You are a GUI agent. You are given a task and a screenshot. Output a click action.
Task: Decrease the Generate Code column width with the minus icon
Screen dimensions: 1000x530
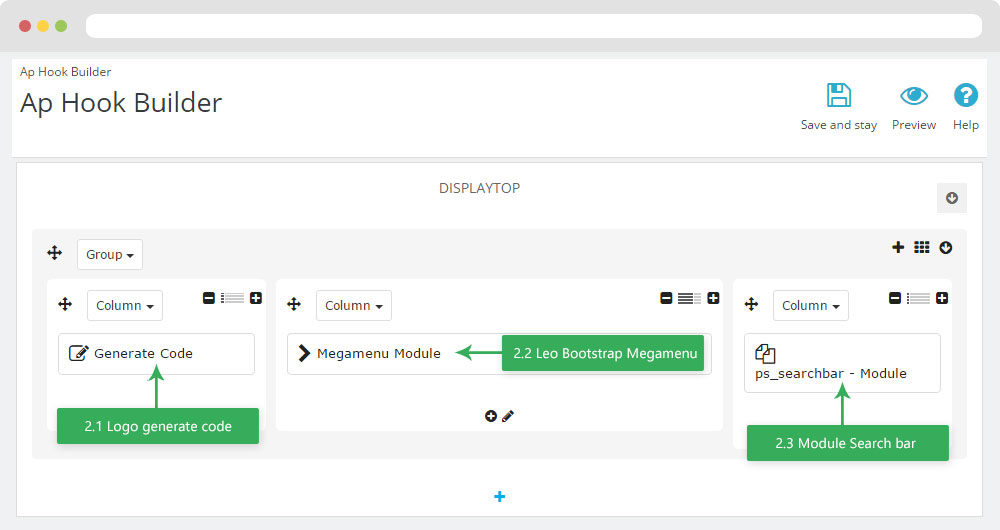pos(209,298)
